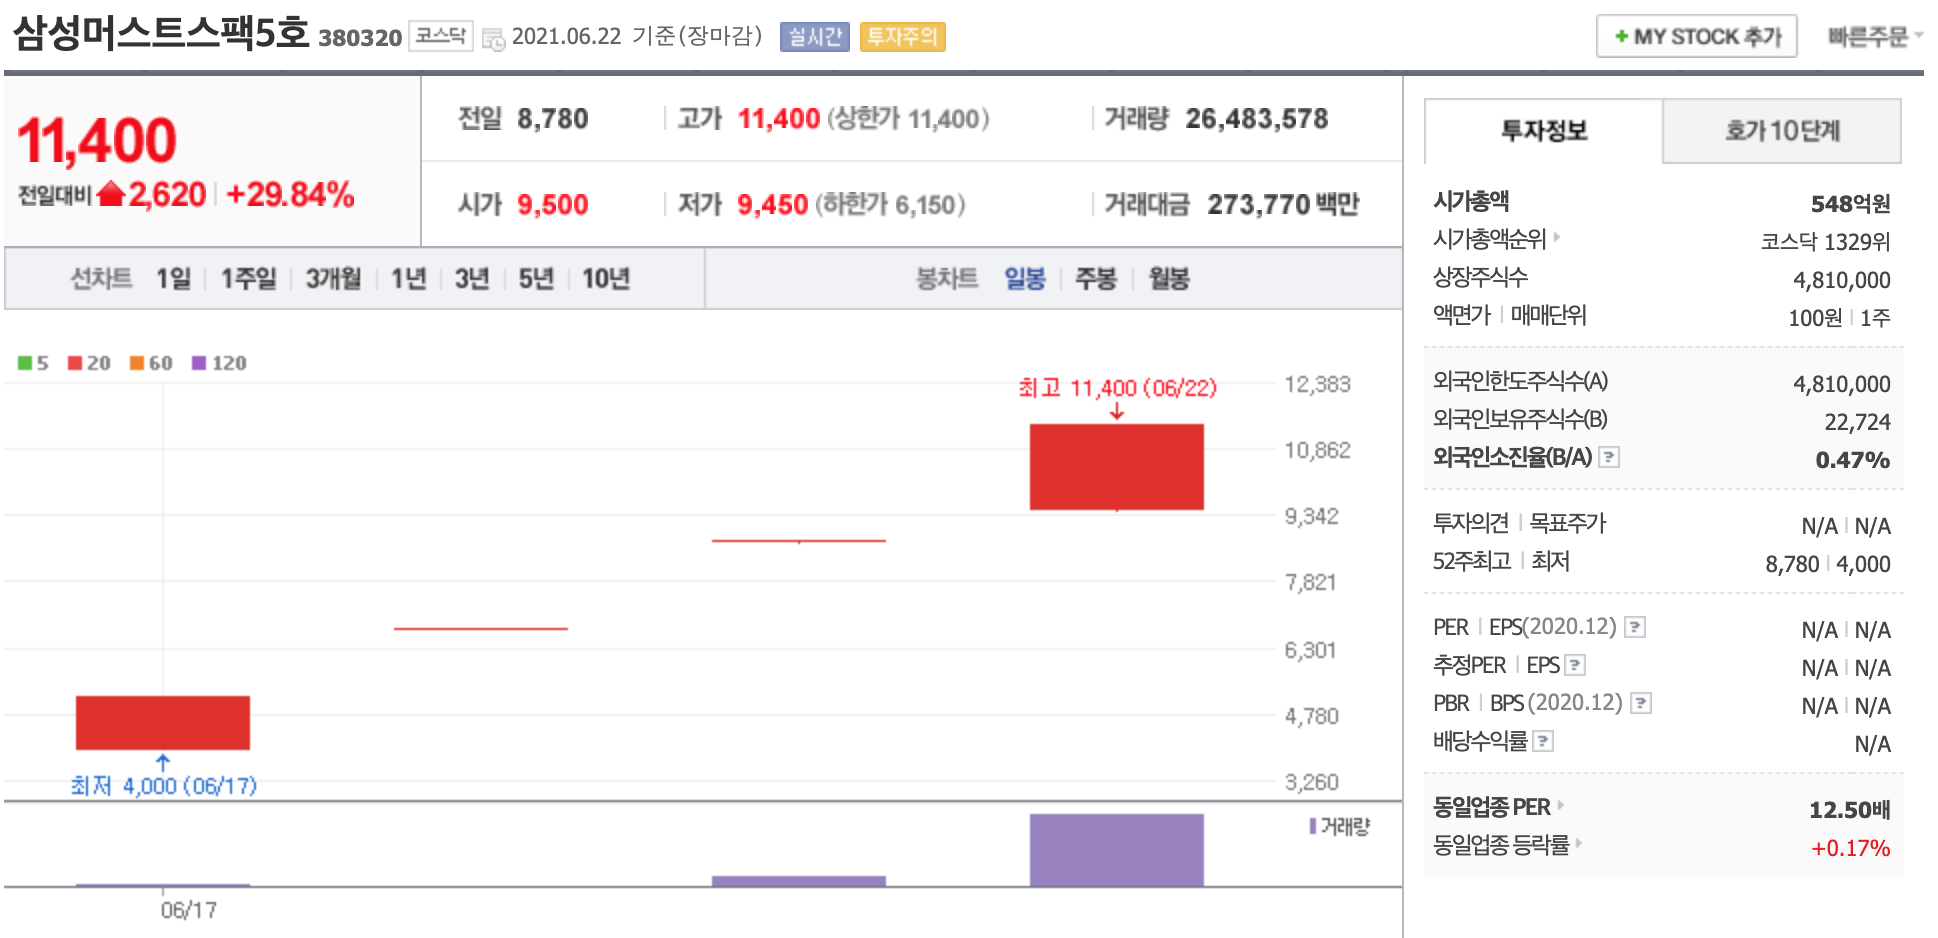Open help icon next to 배당수익률
The width and height of the screenshot is (1938, 938).
[1543, 741]
